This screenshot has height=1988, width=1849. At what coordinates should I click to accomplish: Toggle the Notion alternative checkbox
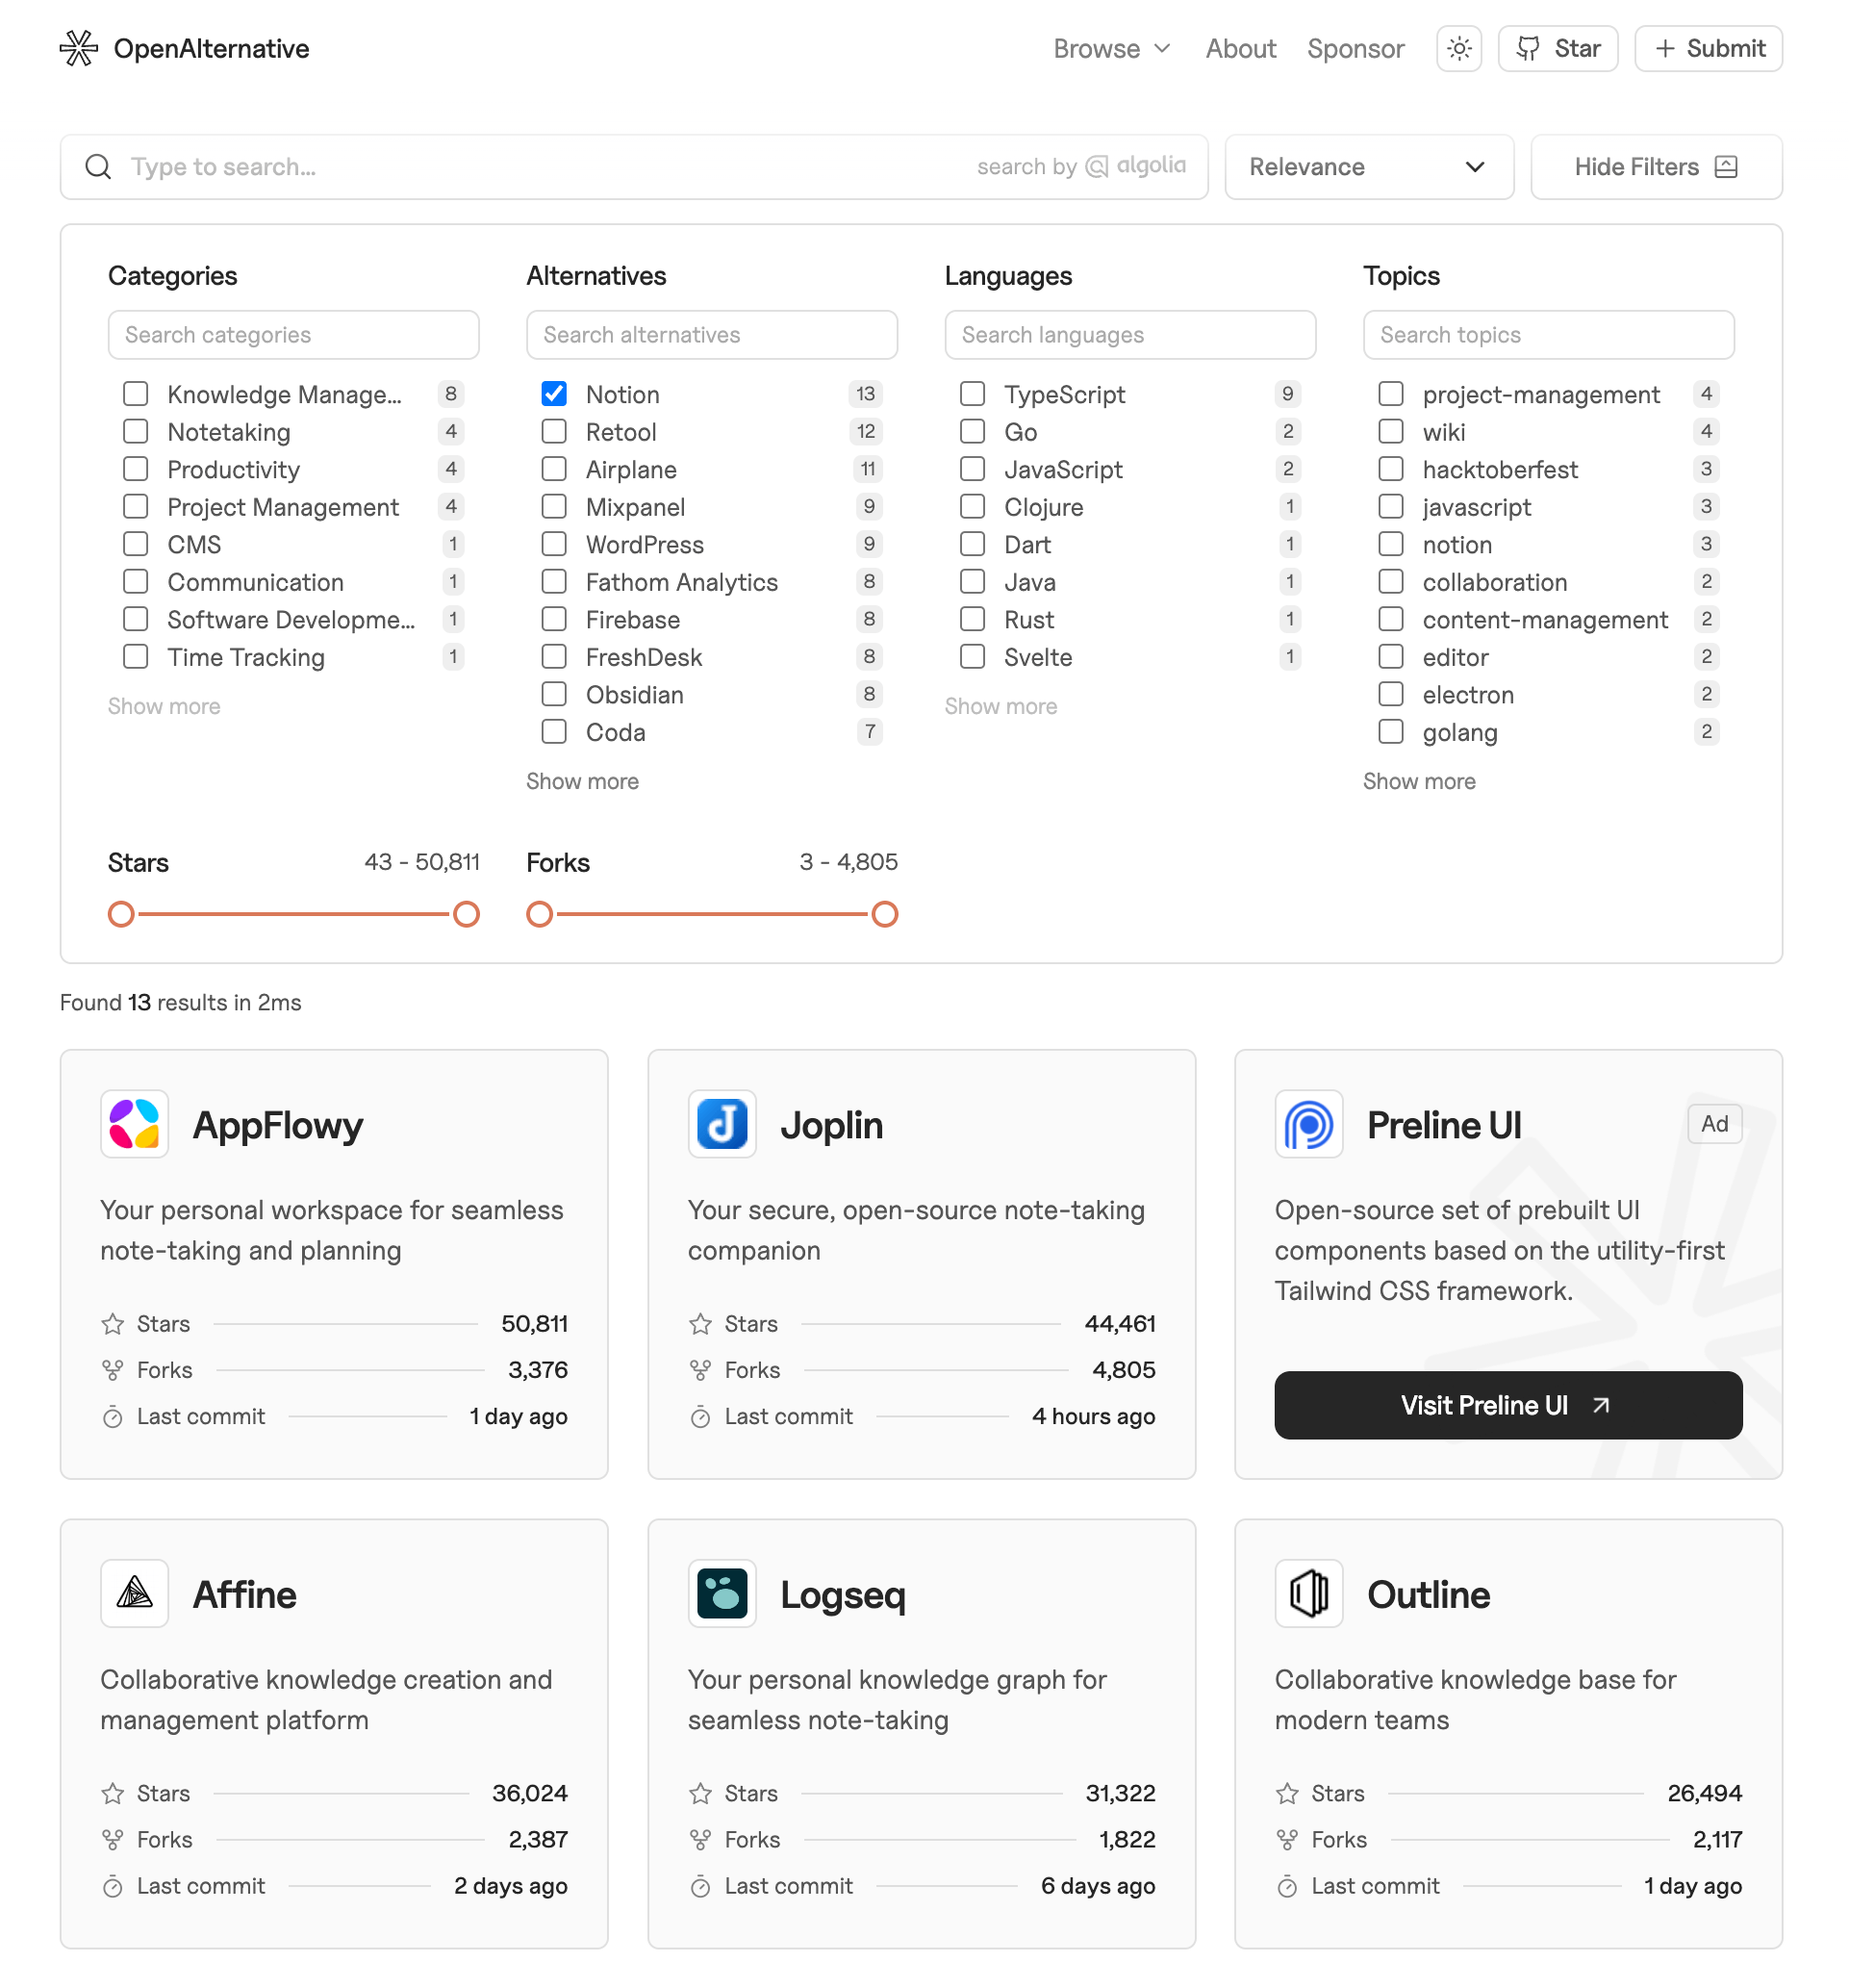pos(552,395)
